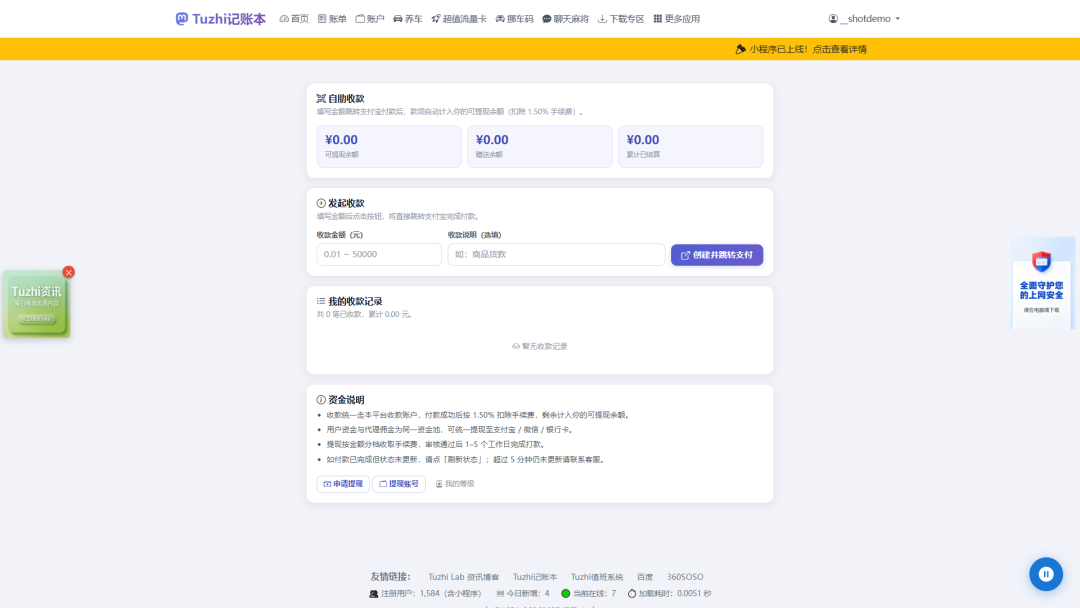1080x608 pixels.
Task: Open the _shotdemo user account dropdown
Action: click(x=864, y=19)
